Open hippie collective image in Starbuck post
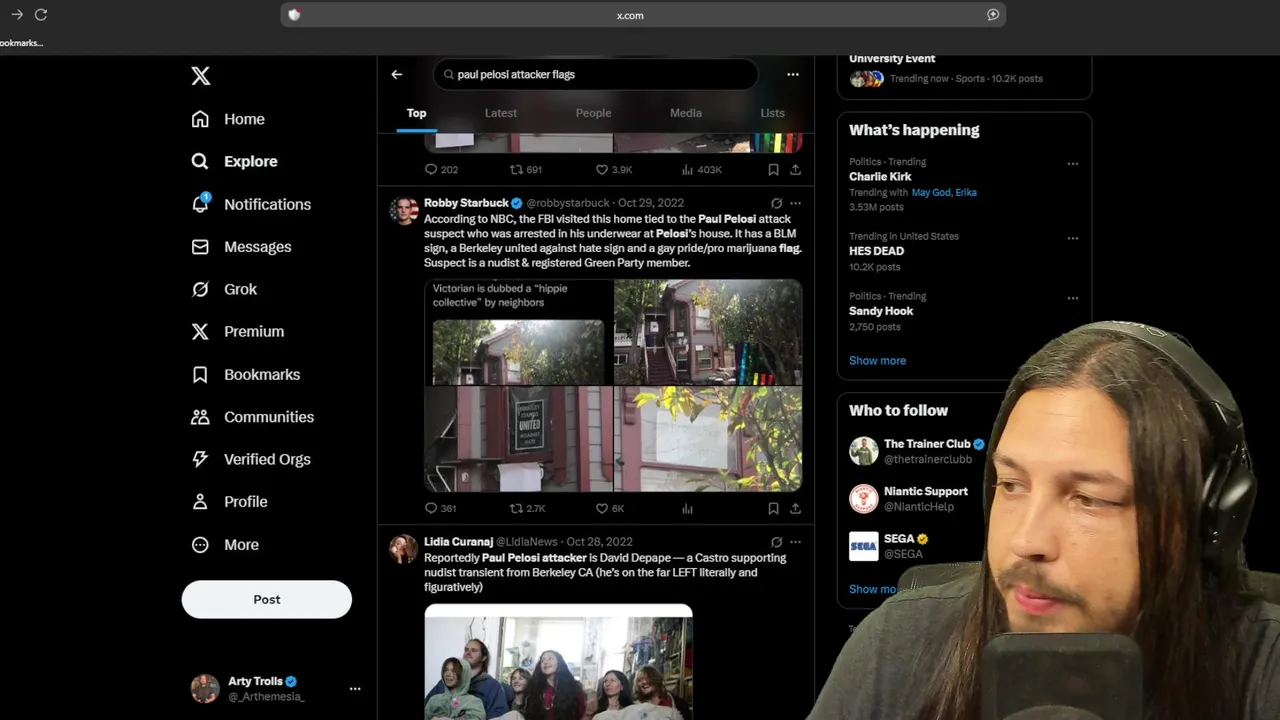The width and height of the screenshot is (1280, 720). click(518, 333)
